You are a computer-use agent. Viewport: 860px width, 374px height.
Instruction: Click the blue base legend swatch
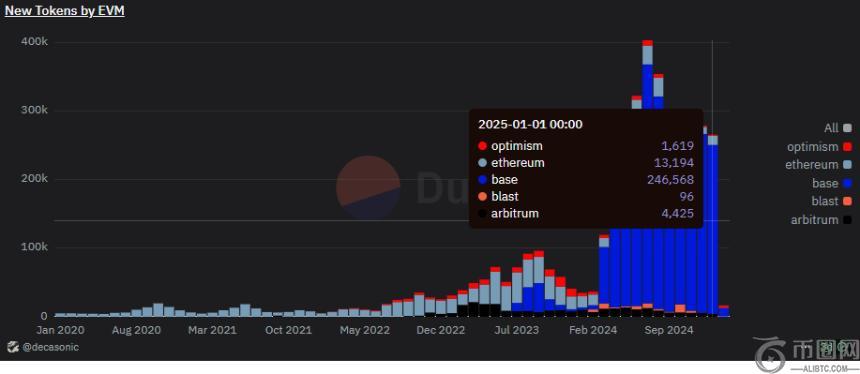click(x=847, y=184)
